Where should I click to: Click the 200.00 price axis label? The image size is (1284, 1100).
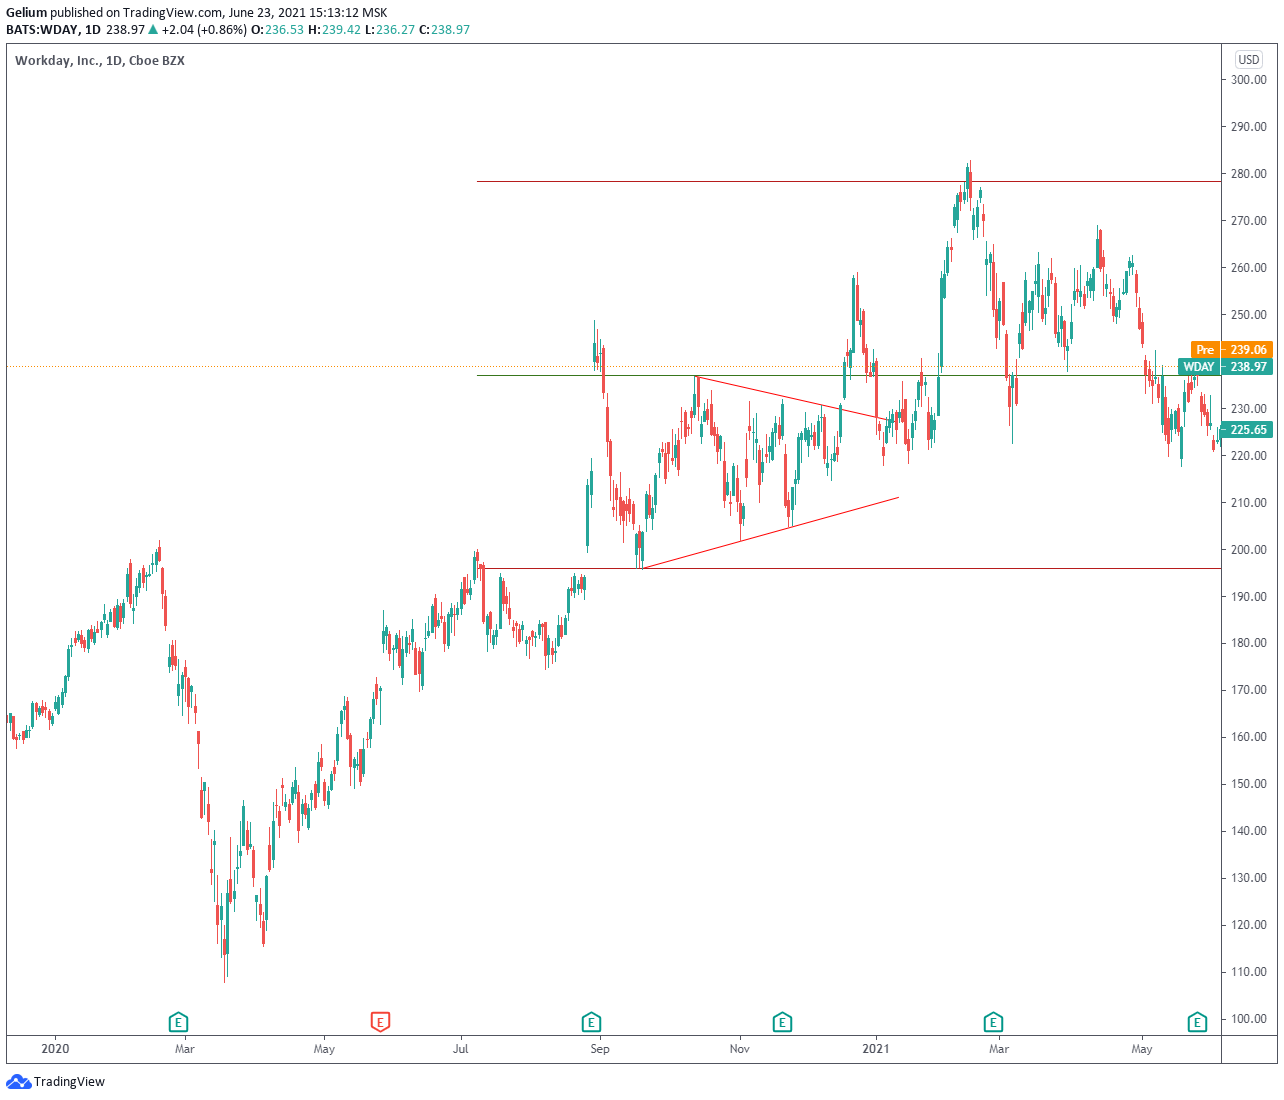click(x=1249, y=550)
